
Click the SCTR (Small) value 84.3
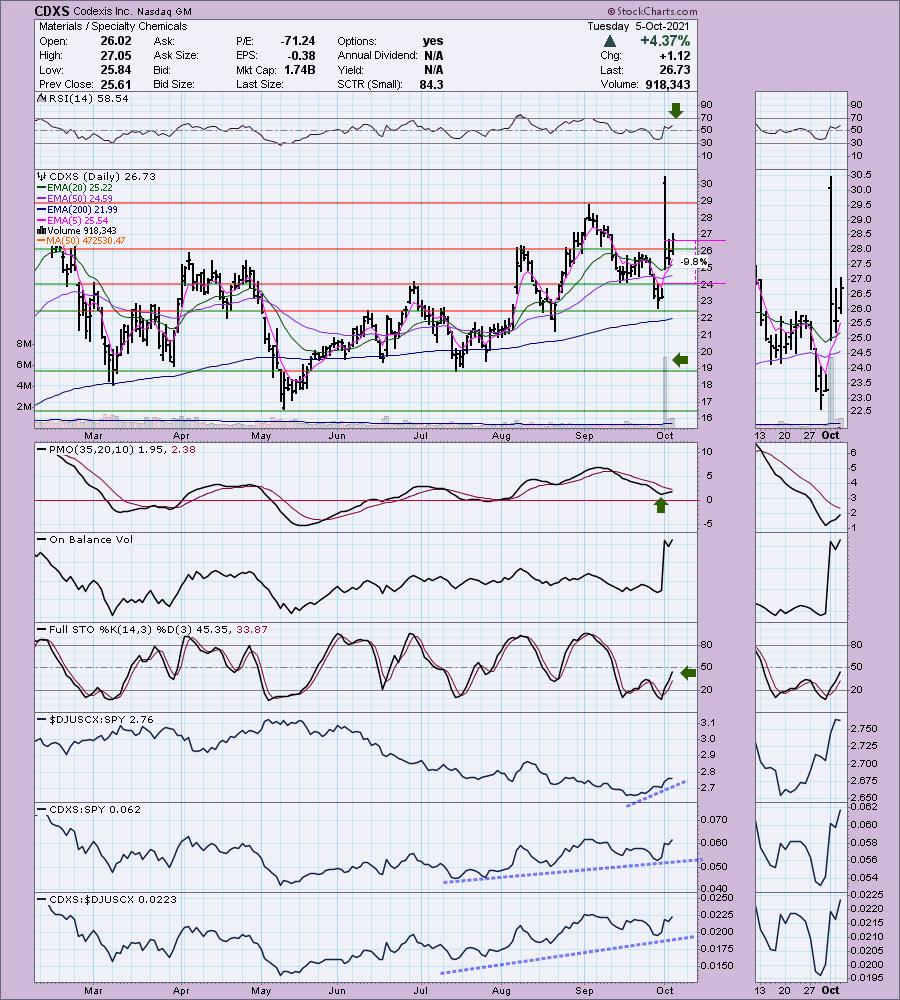(431, 84)
